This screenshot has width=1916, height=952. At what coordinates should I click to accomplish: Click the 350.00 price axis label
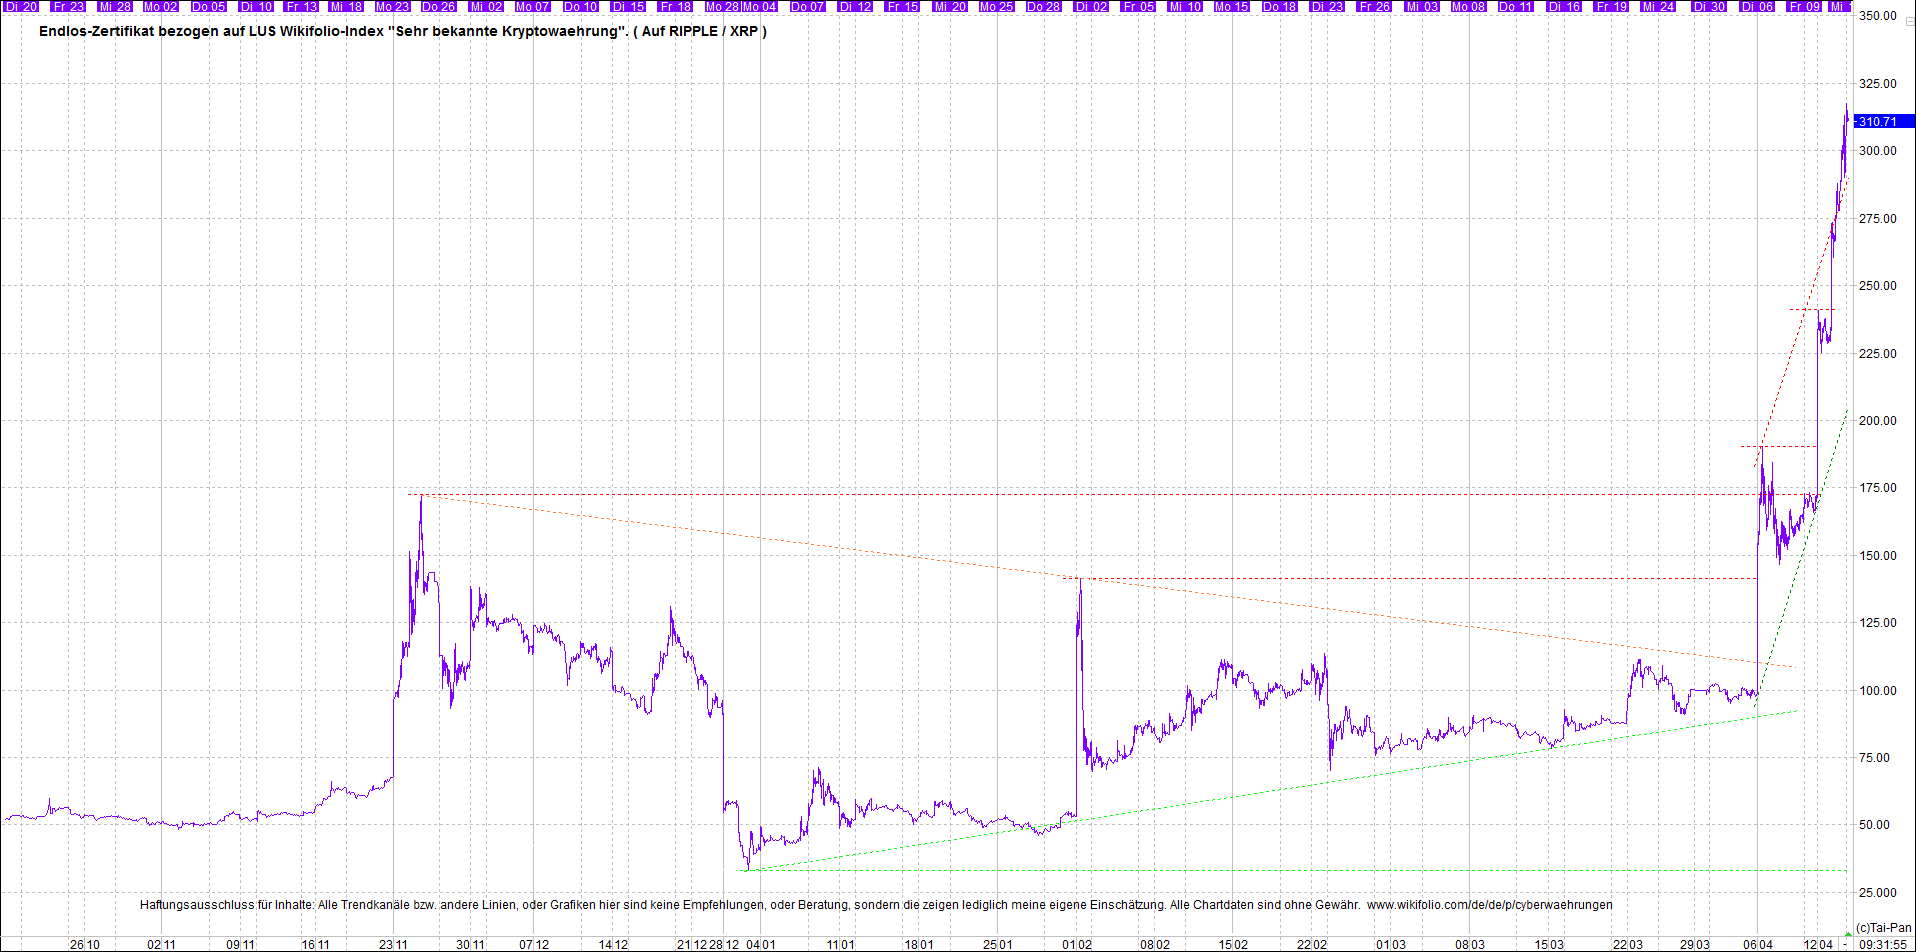pyautogui.click(x=1877, y=16)
